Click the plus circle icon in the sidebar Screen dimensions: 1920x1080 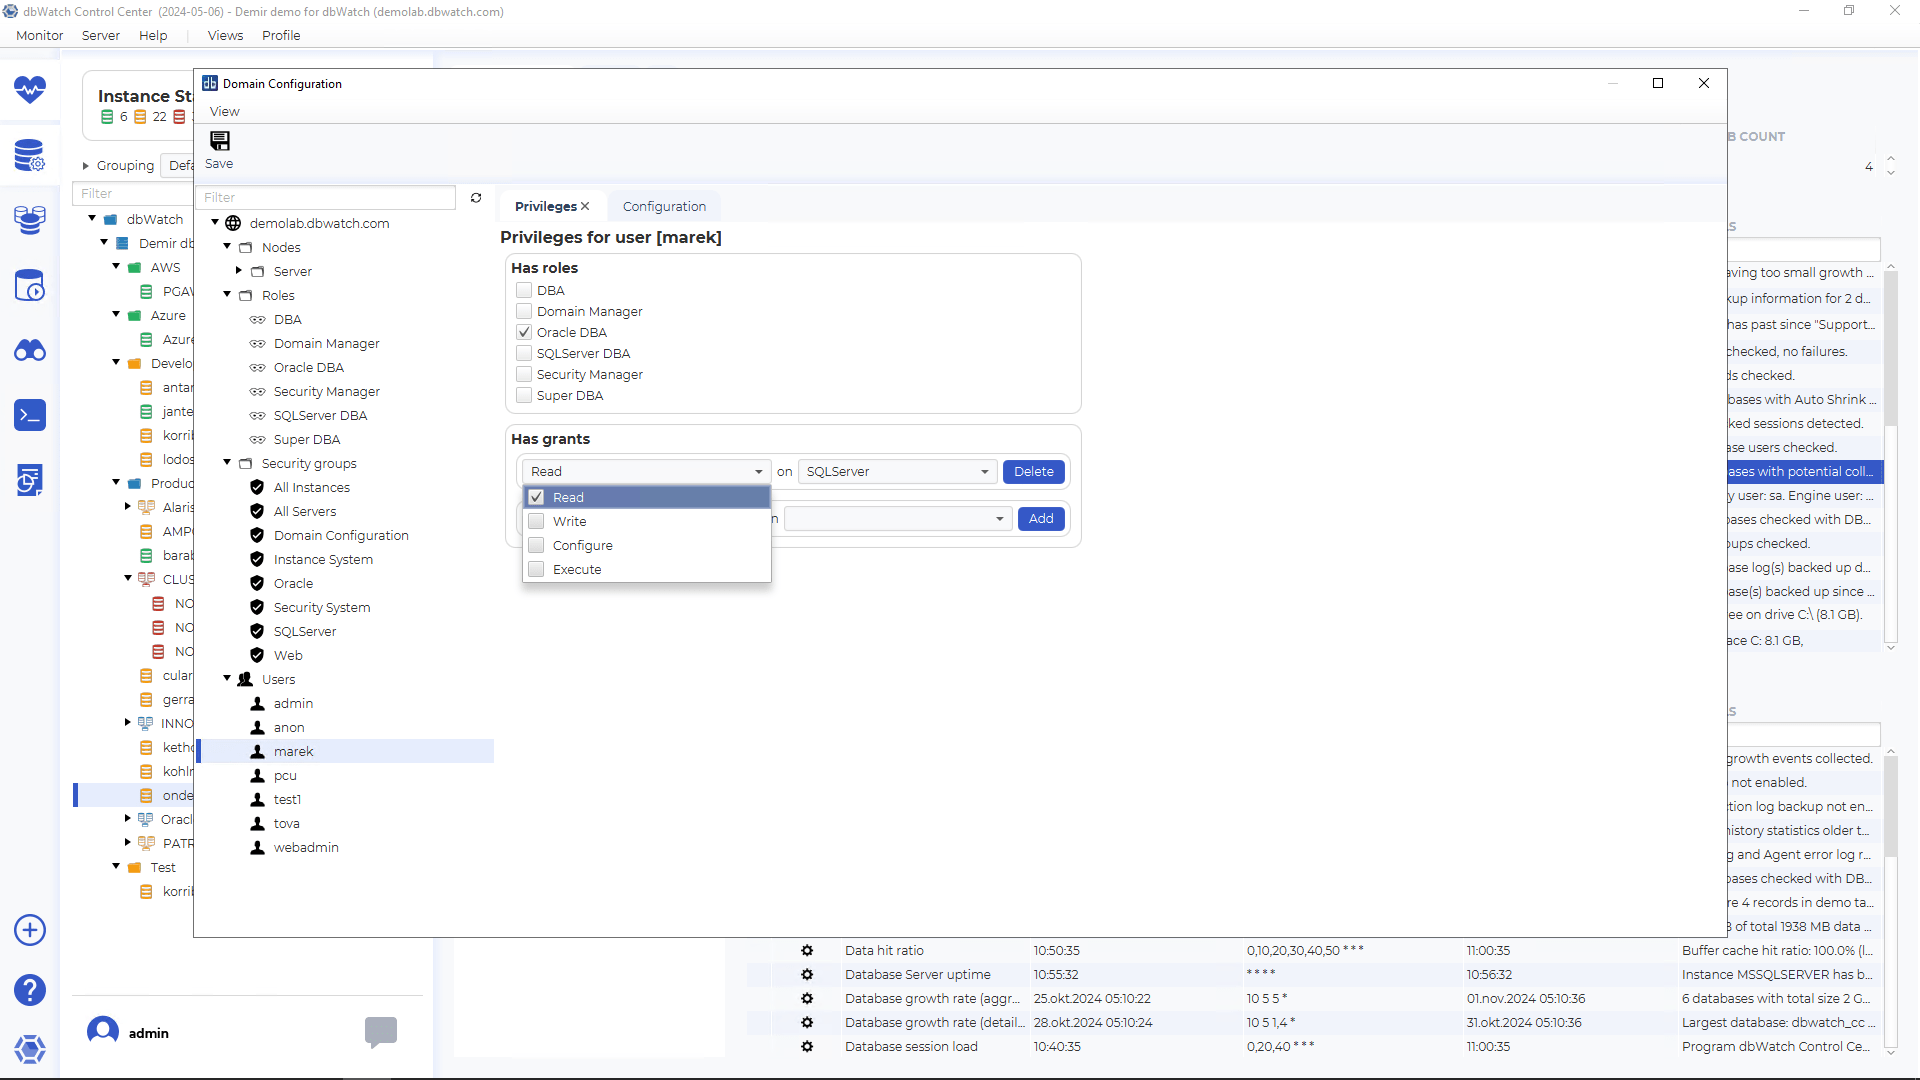[30, 930]
